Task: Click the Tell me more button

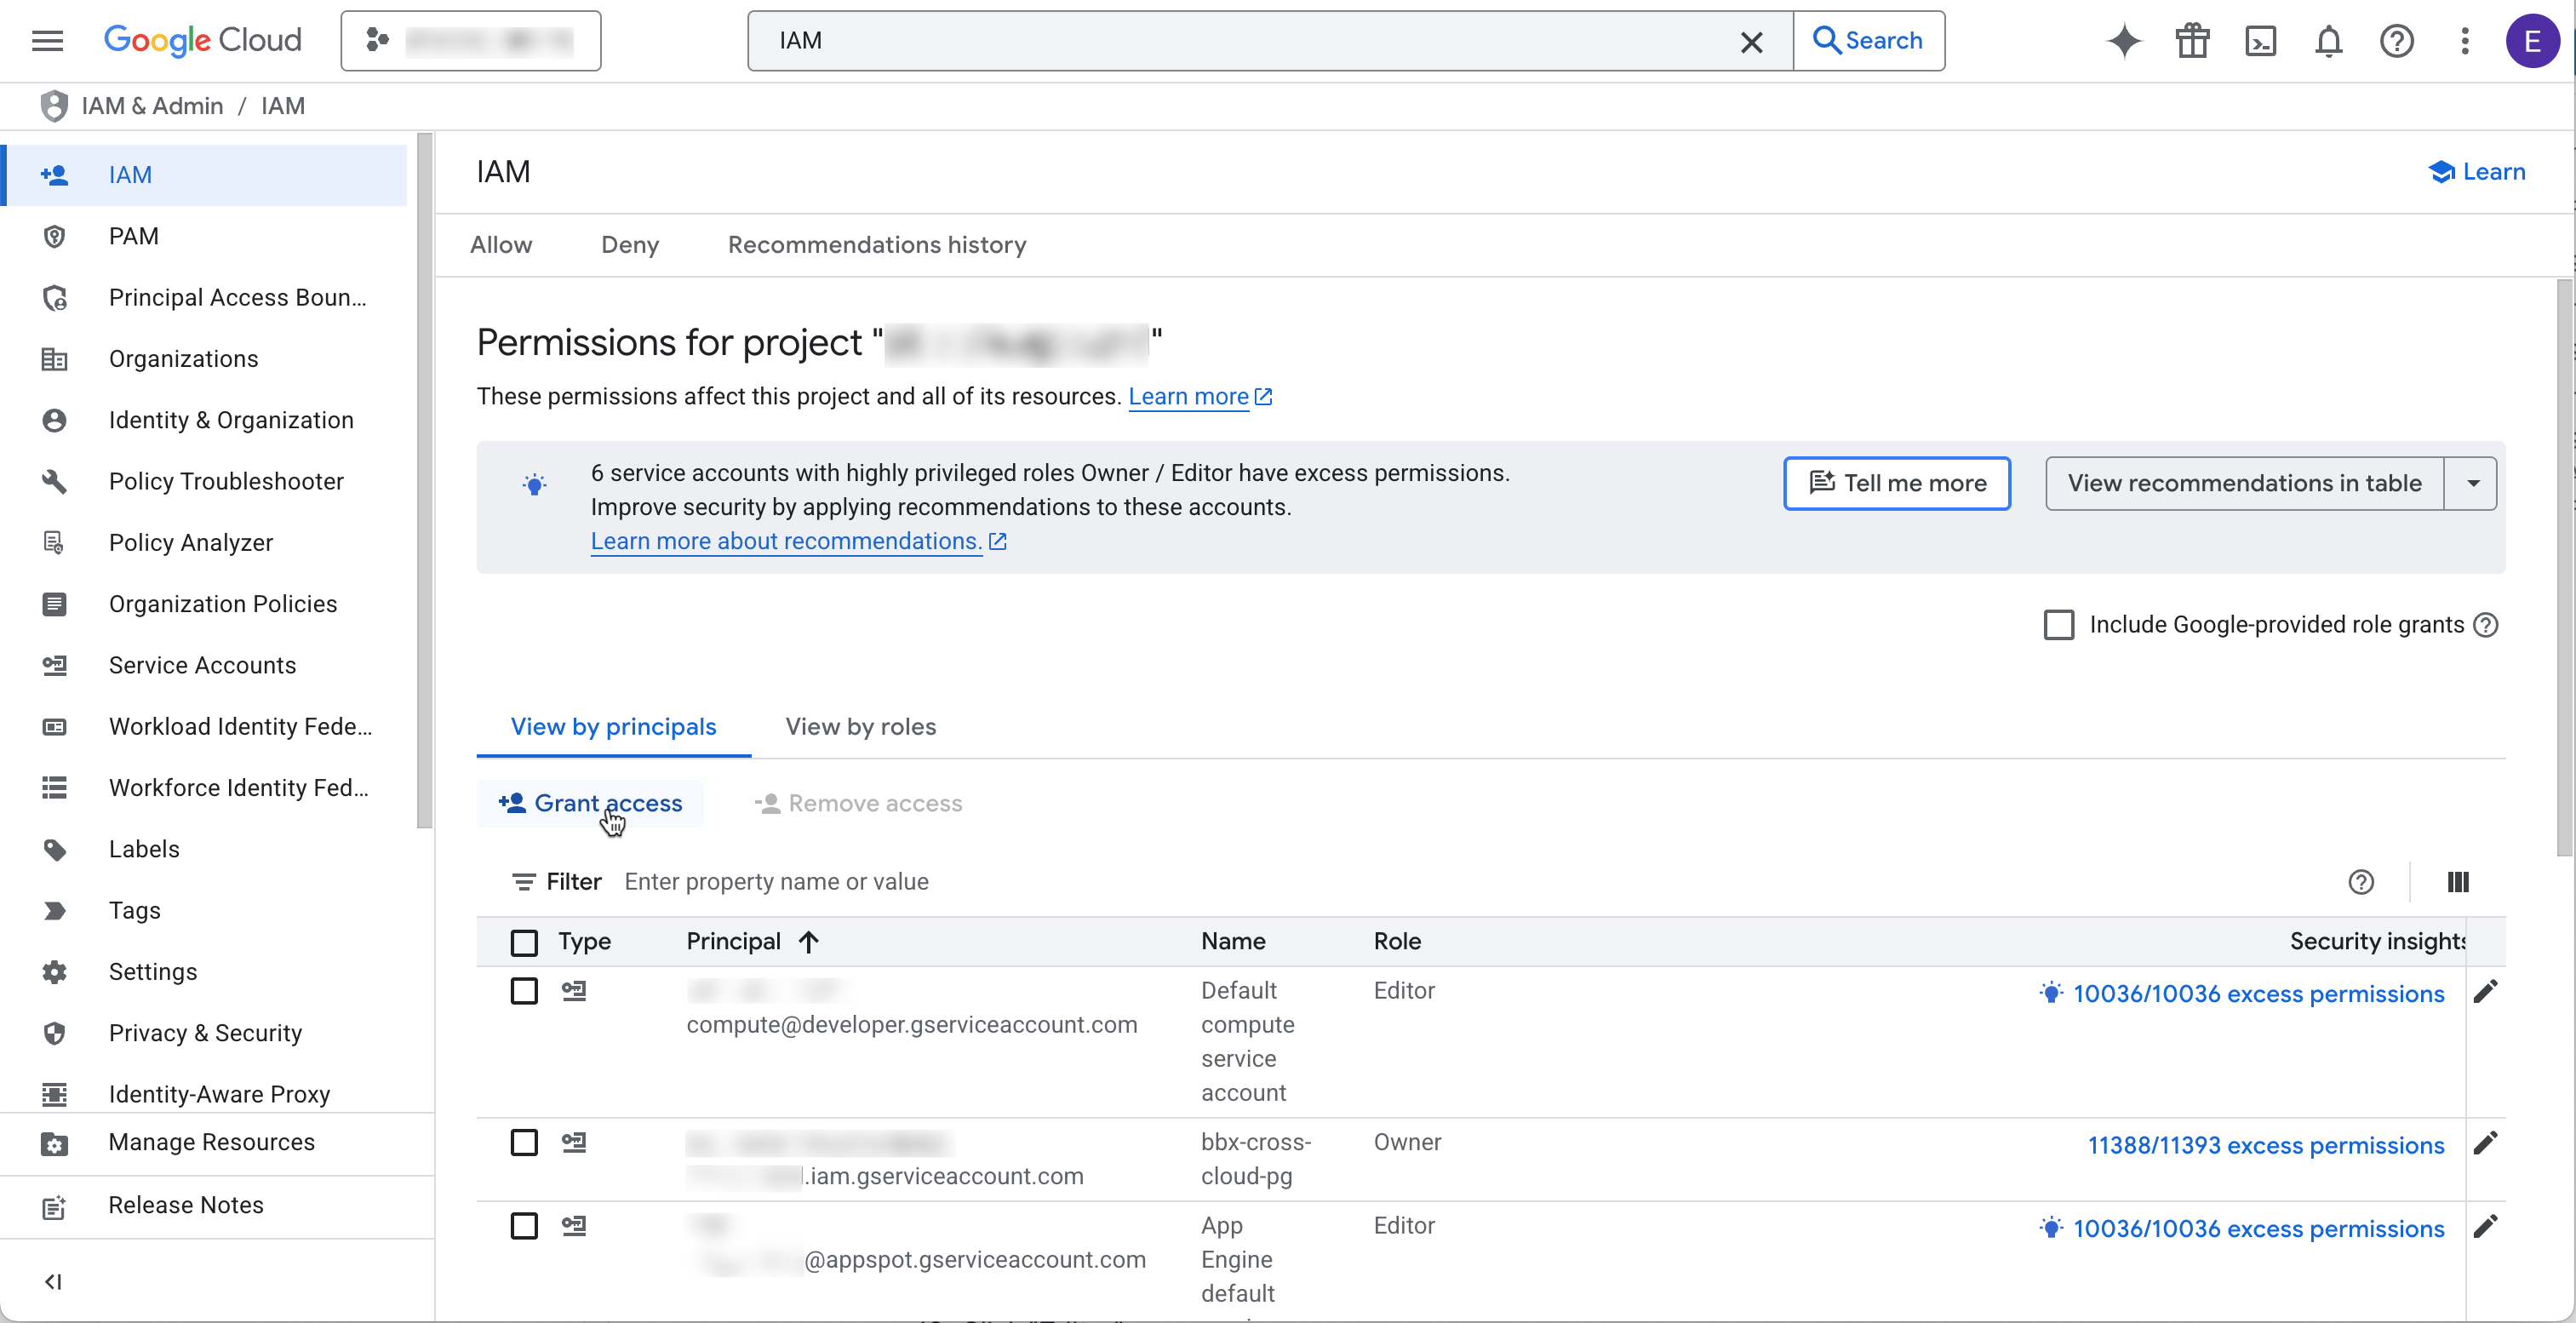Action: coord(1896,484)
